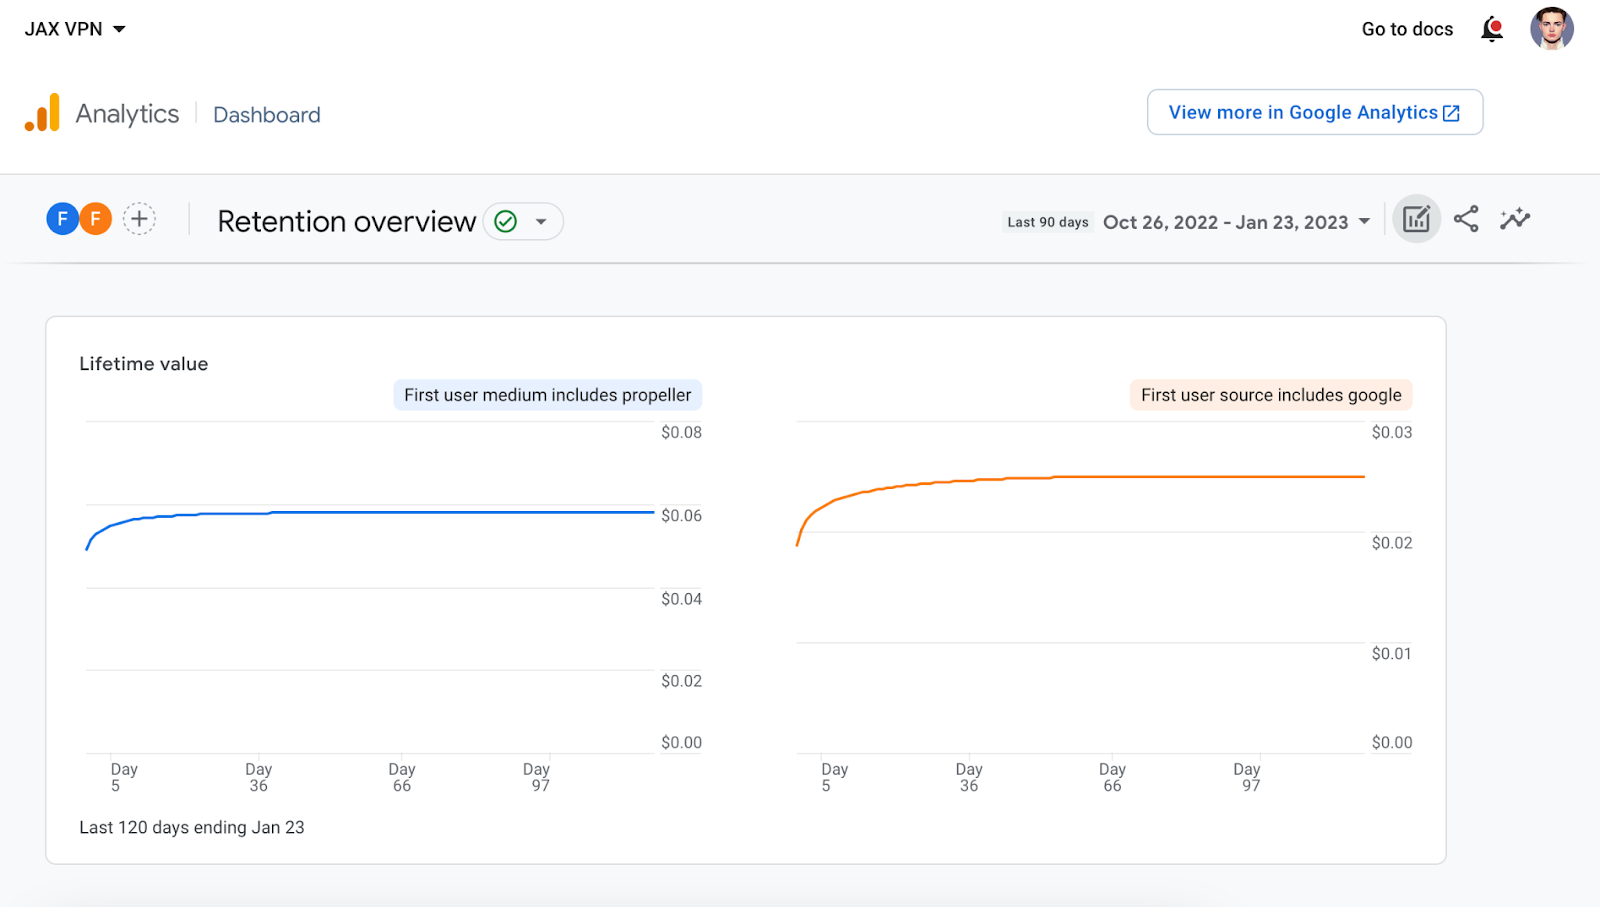Open the Insights sparkline icon
The image size is (1600, 907).
click(1515, 219)
